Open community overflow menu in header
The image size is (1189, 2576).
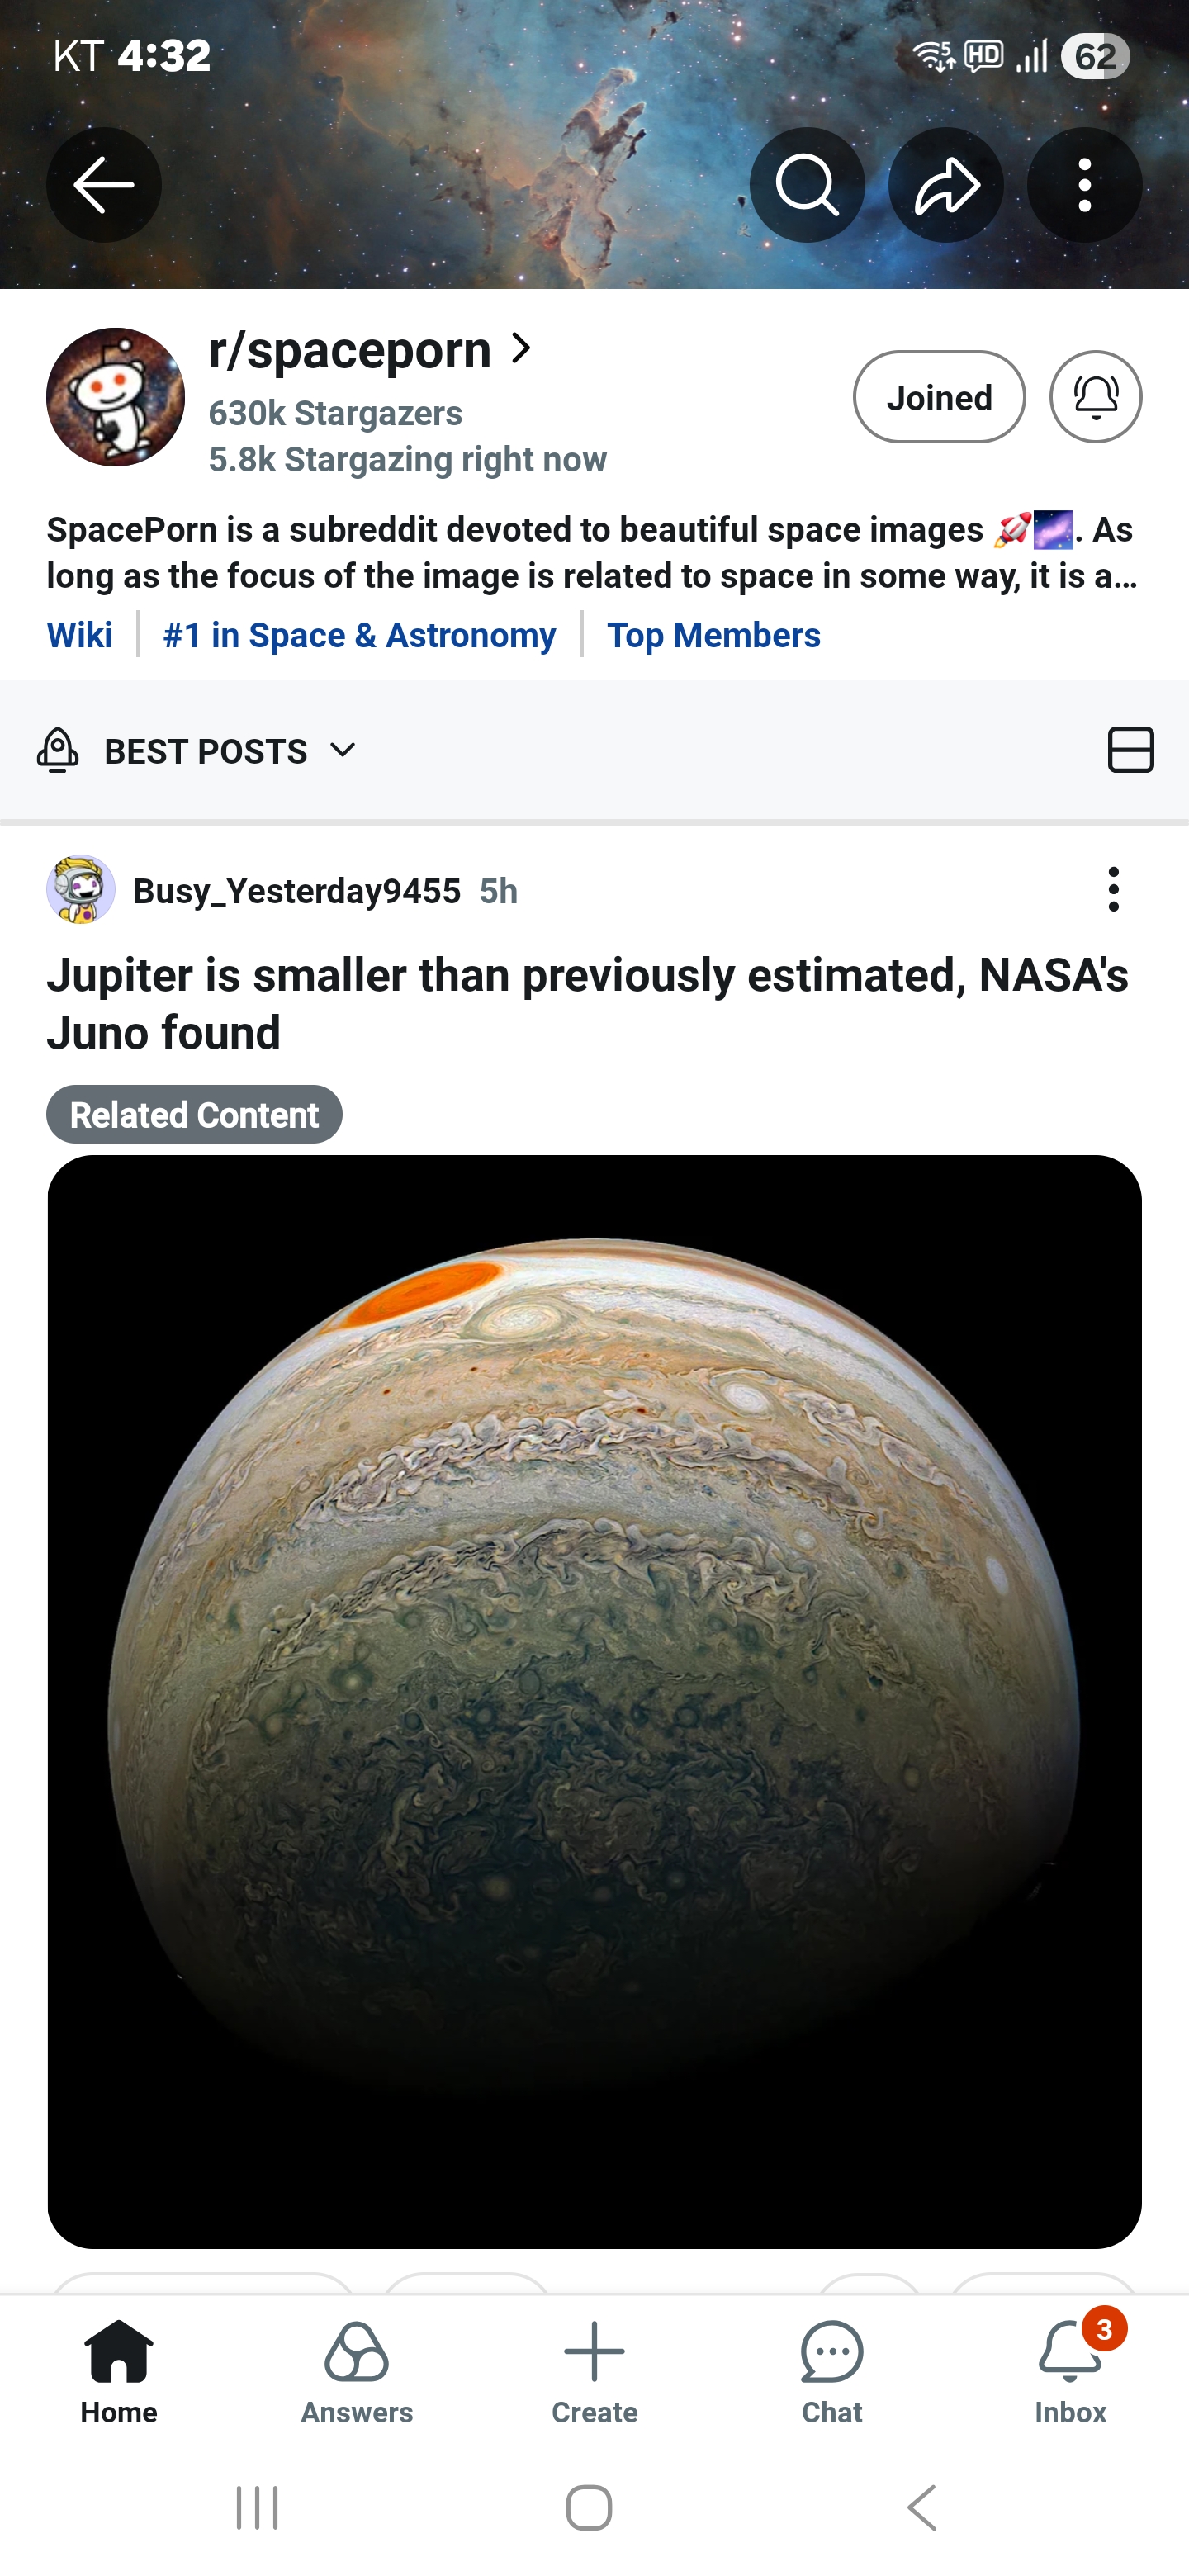pos(1084,185)
